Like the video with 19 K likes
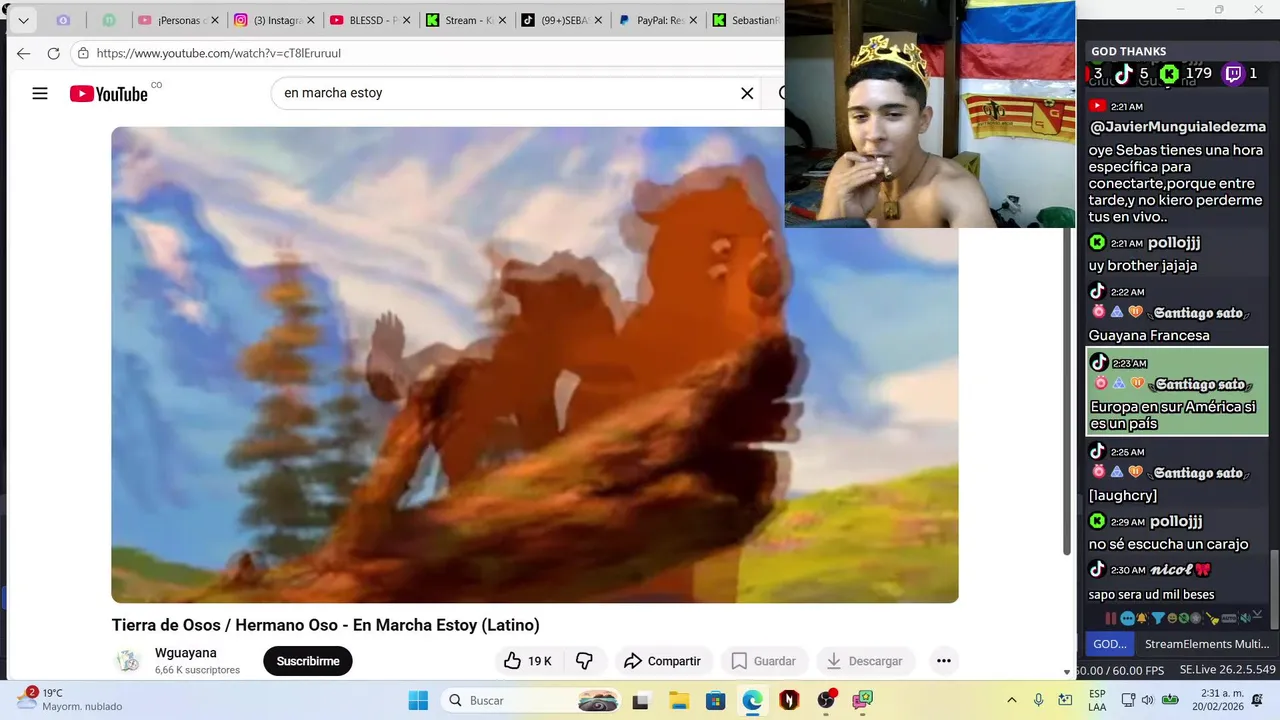The height and width of the screenshot is (720, 1280). point(529,661)
